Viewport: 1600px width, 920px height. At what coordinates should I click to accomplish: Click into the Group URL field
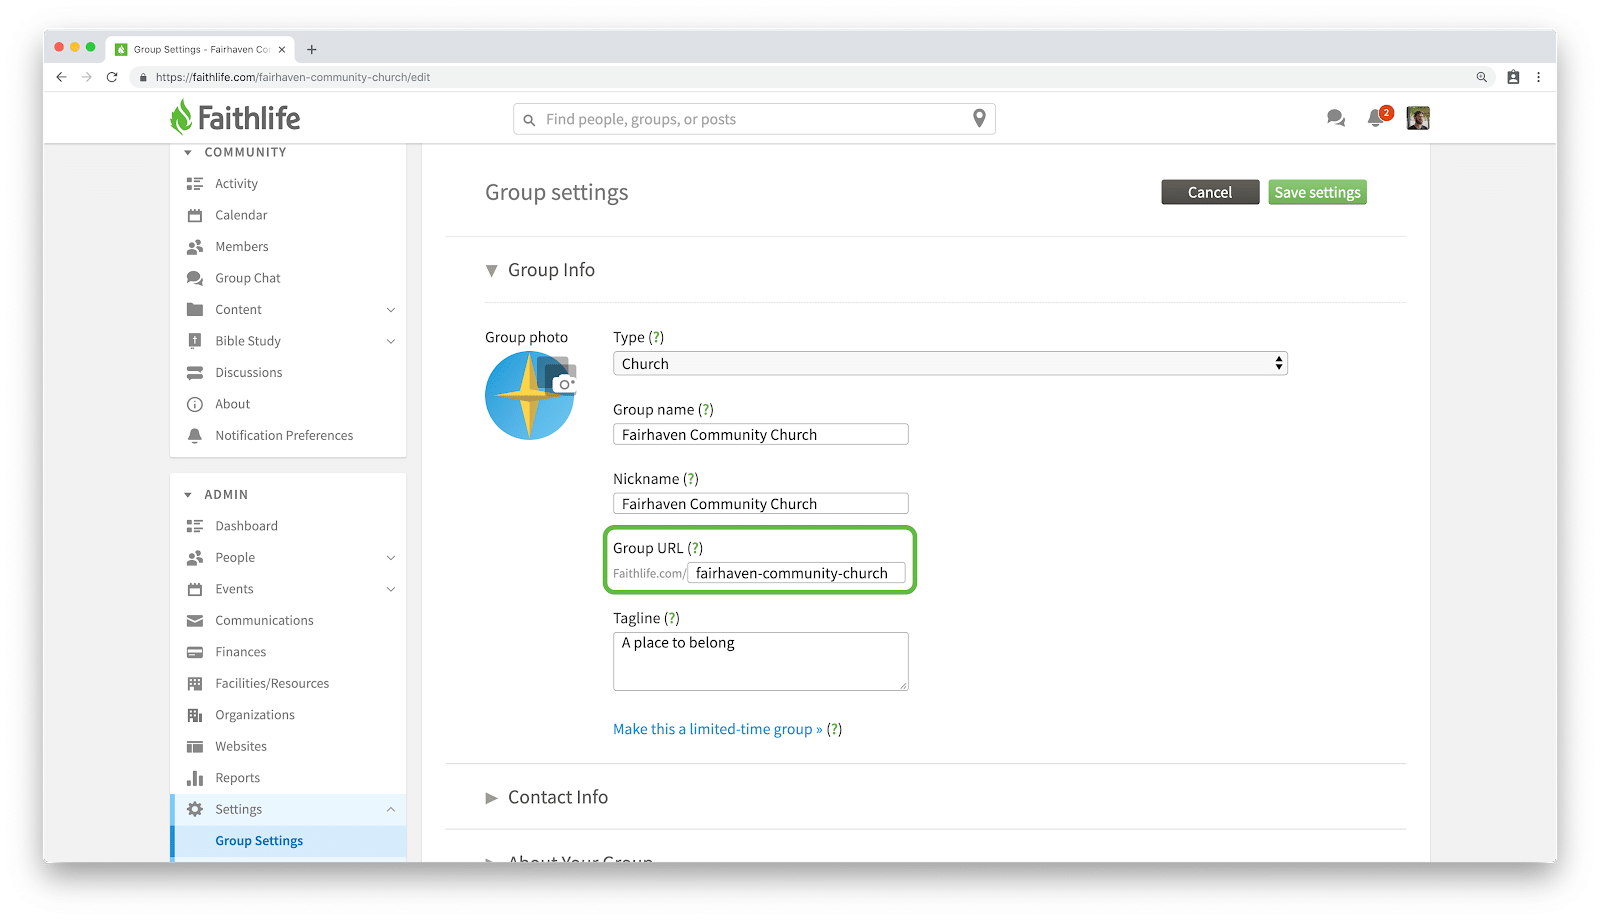tap(797, 573)
